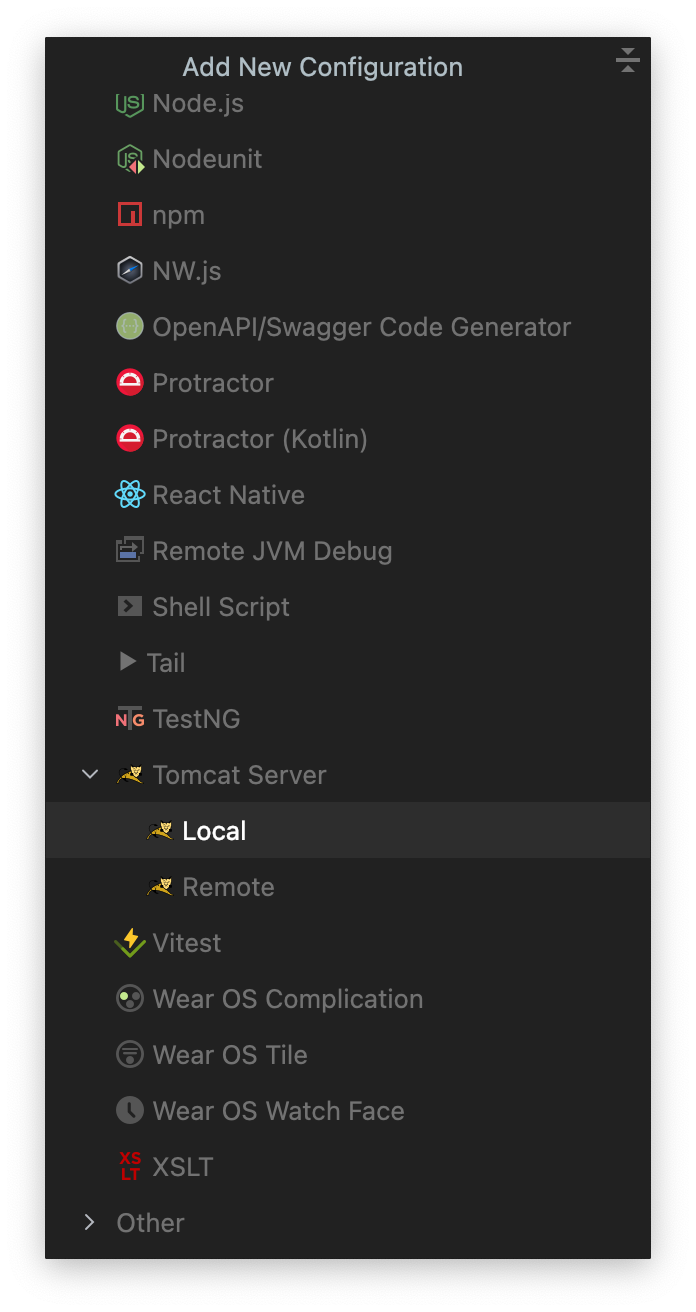Image resolution: width=696 pixels, height=1312 pixels.
Task: Select Protractor (Kotlin) configuration
Action: (260, 439)
